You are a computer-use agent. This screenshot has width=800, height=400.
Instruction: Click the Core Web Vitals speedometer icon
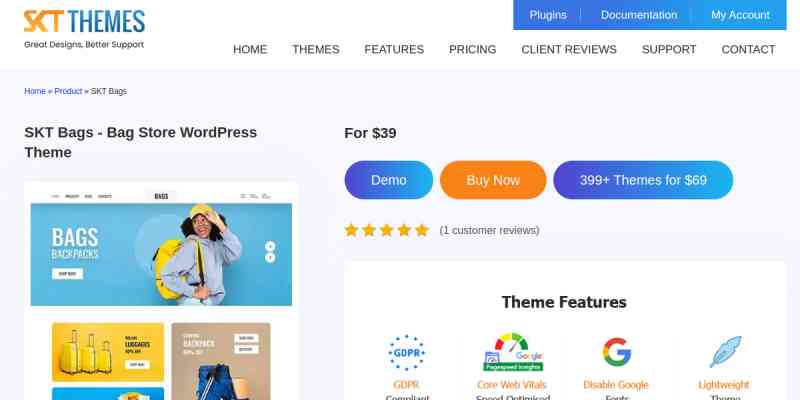[x=512, y=352]
